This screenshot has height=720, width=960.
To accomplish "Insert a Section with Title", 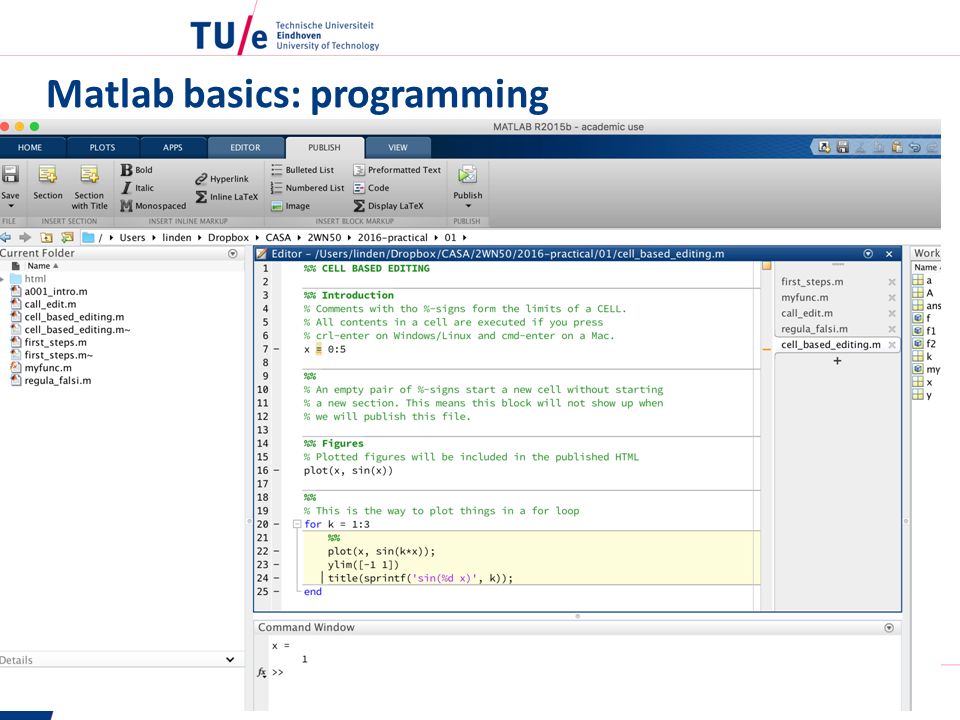I will tap(89, 174).
